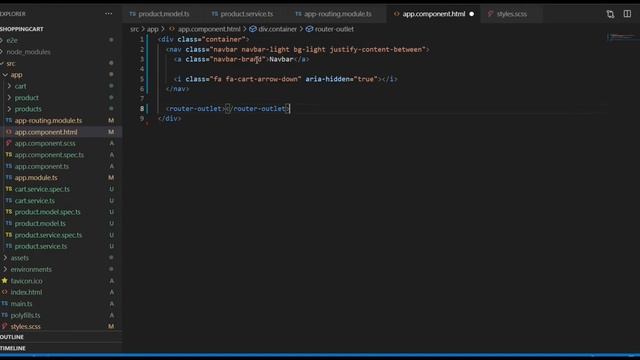
Task: Click the TS icon beside main.ts
Action: (x=4, y=304)
